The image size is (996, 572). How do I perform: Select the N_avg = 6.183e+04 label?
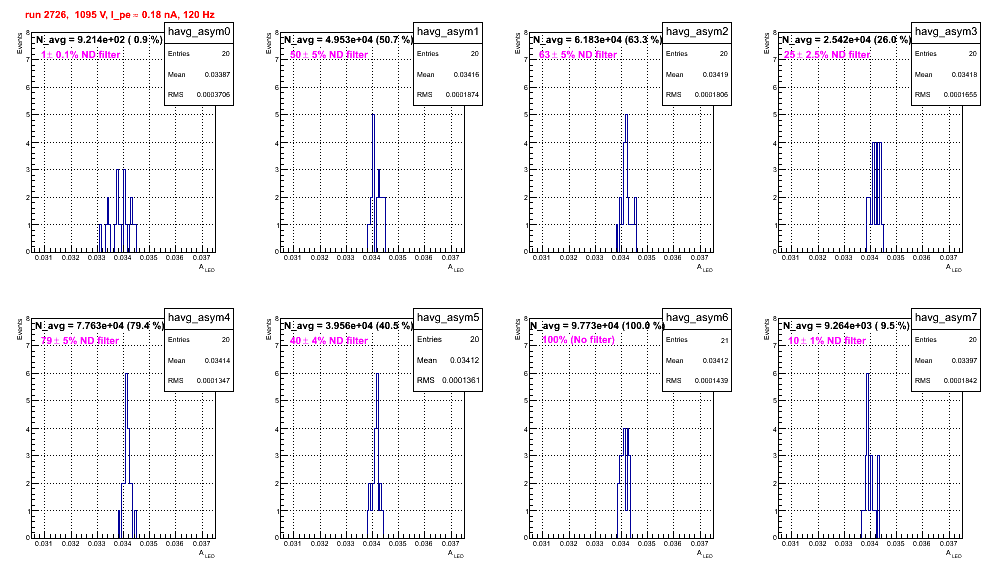pyautogui.click(x=597, y=40)
